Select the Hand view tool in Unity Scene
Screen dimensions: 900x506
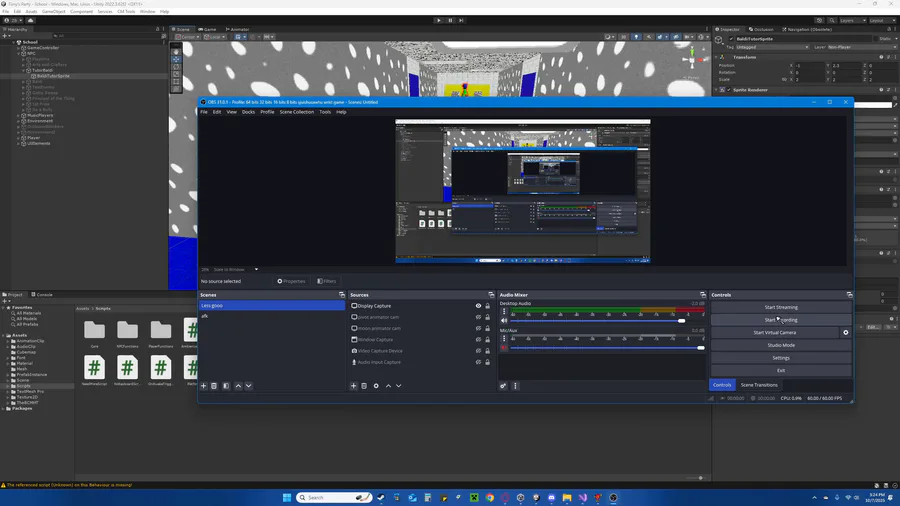[176, 52]
